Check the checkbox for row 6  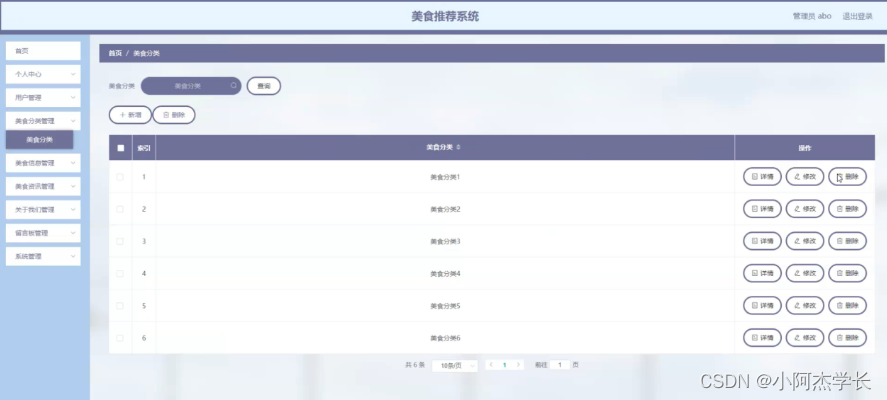point(120,338)
